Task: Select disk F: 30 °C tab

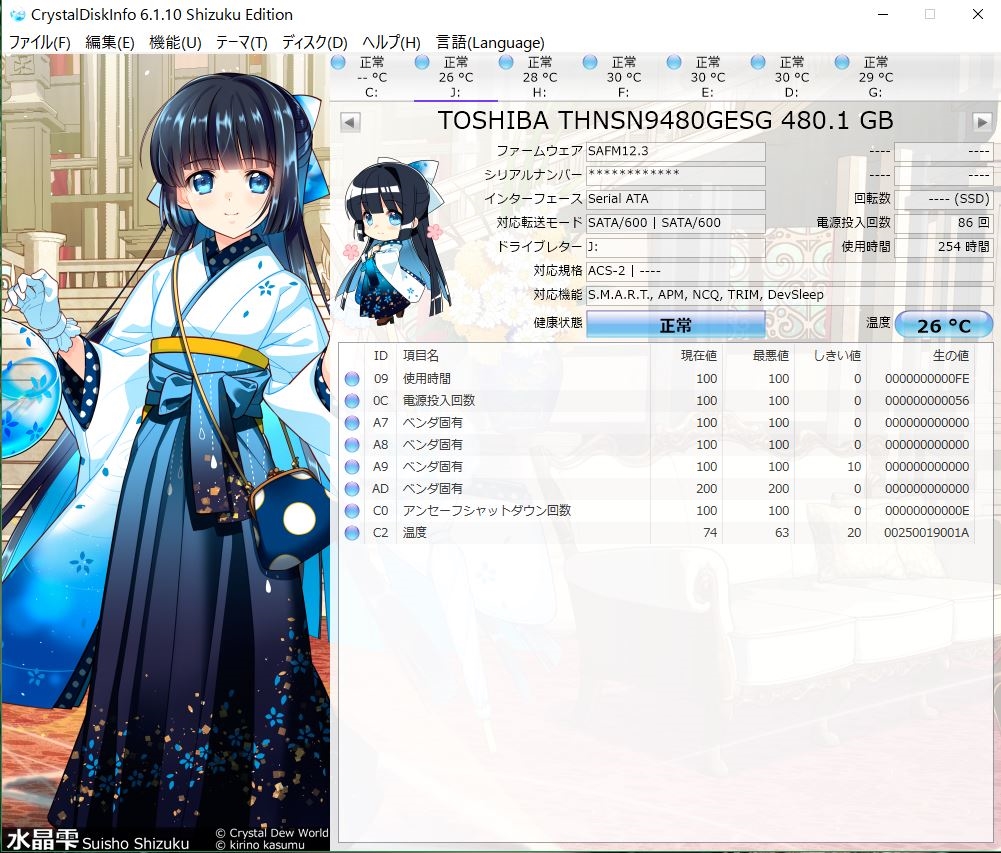Action: point(624,77)
